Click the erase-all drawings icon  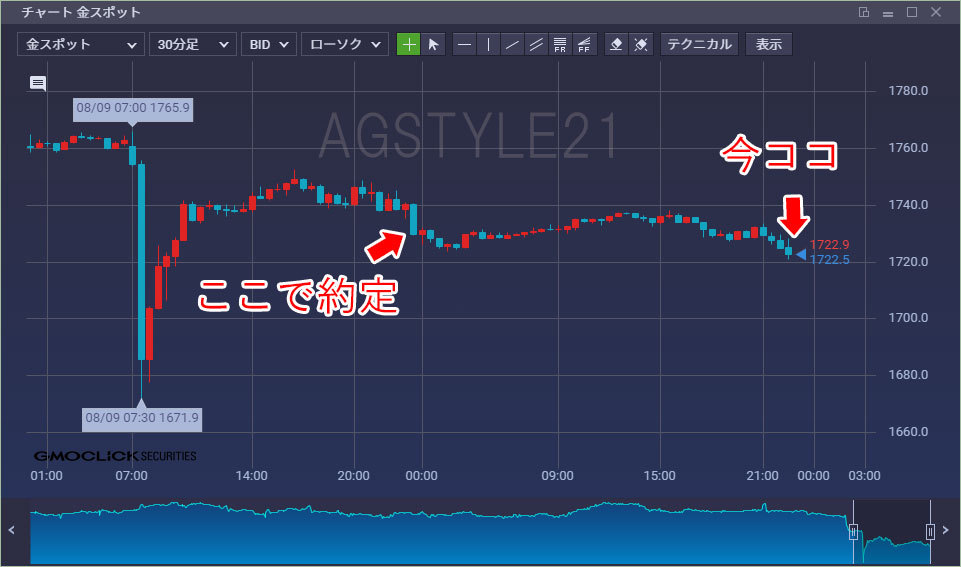tap(641, 44)
